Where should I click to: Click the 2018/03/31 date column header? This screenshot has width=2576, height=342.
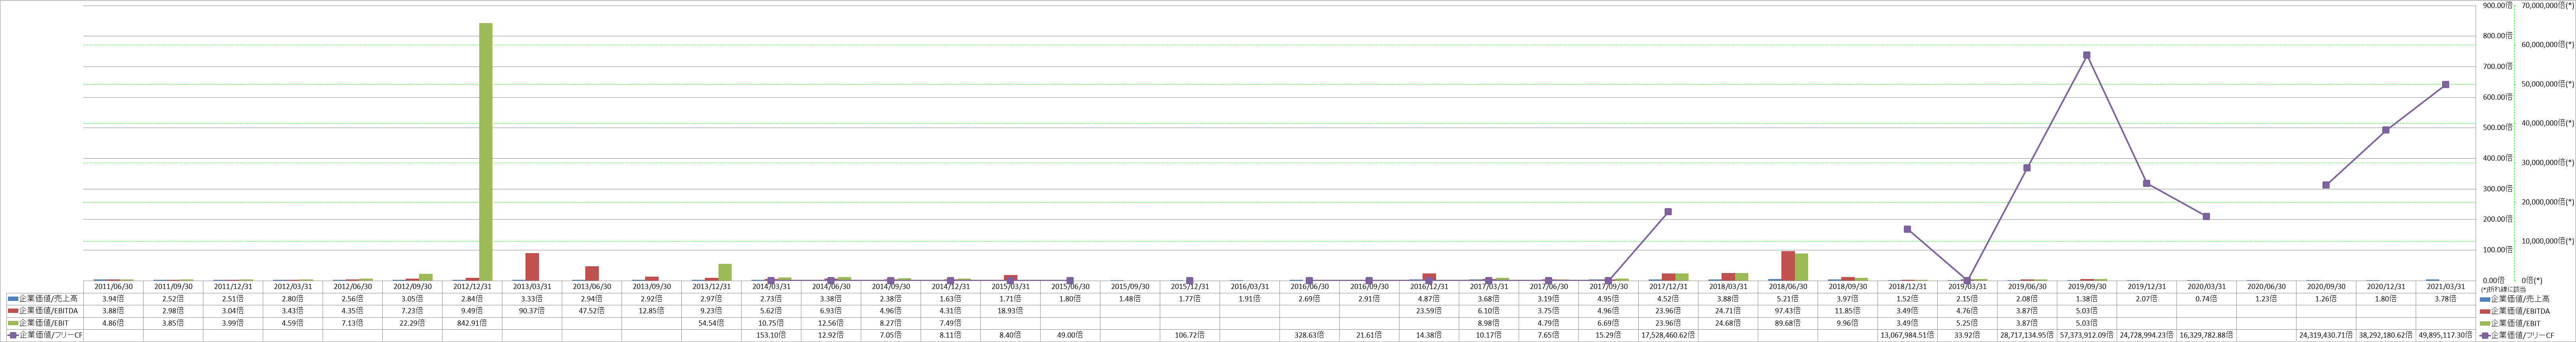(x=1728, y=286)
